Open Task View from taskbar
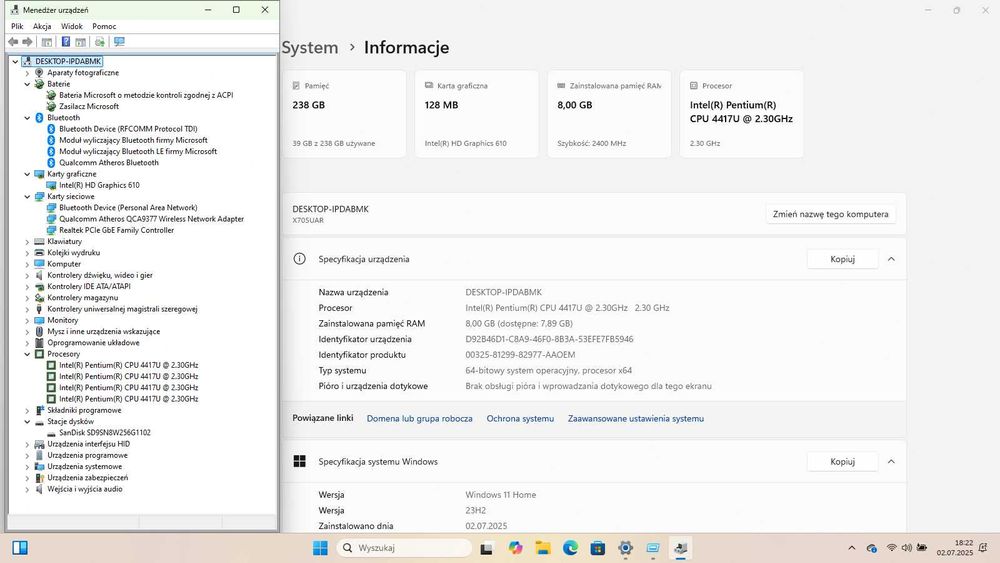The width and height of the screenshot is (1000, 563). [x=487, y=548]
